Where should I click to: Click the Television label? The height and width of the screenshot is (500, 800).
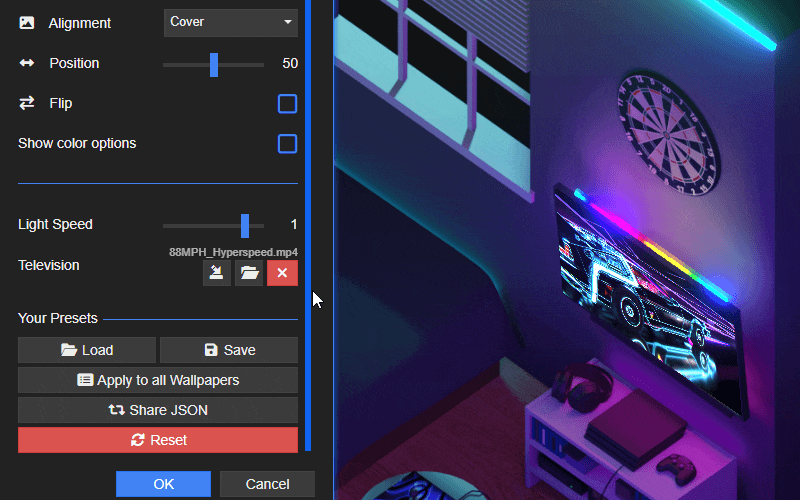coord(48,265)
